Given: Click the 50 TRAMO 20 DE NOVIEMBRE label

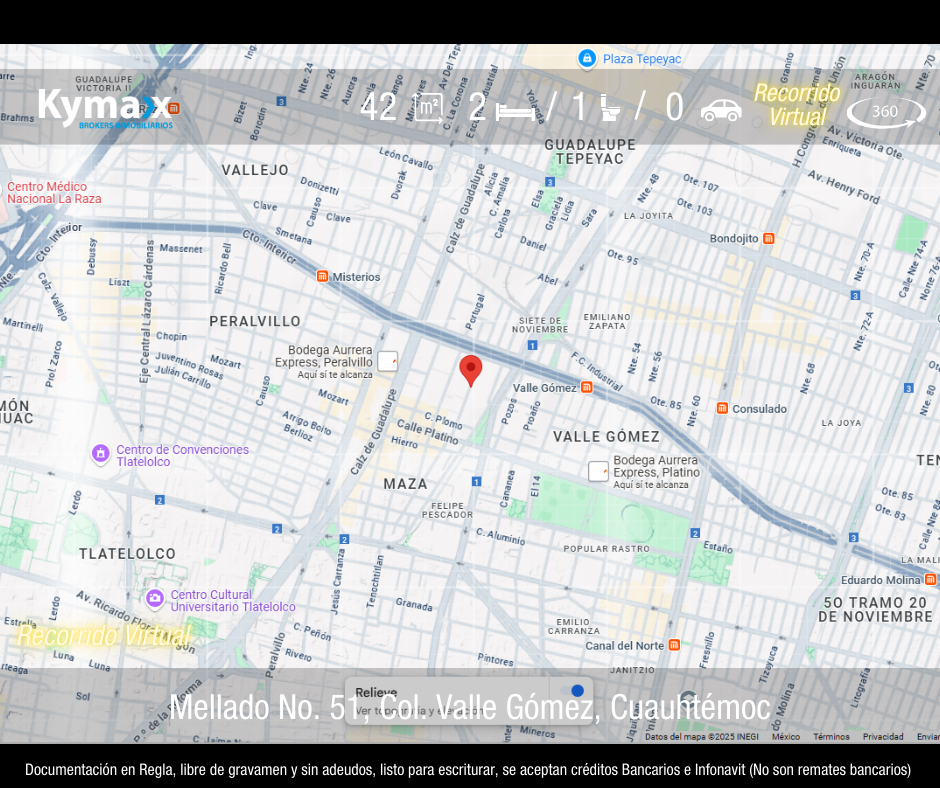Looking at the screenshot, I should (x=875, y=609).
